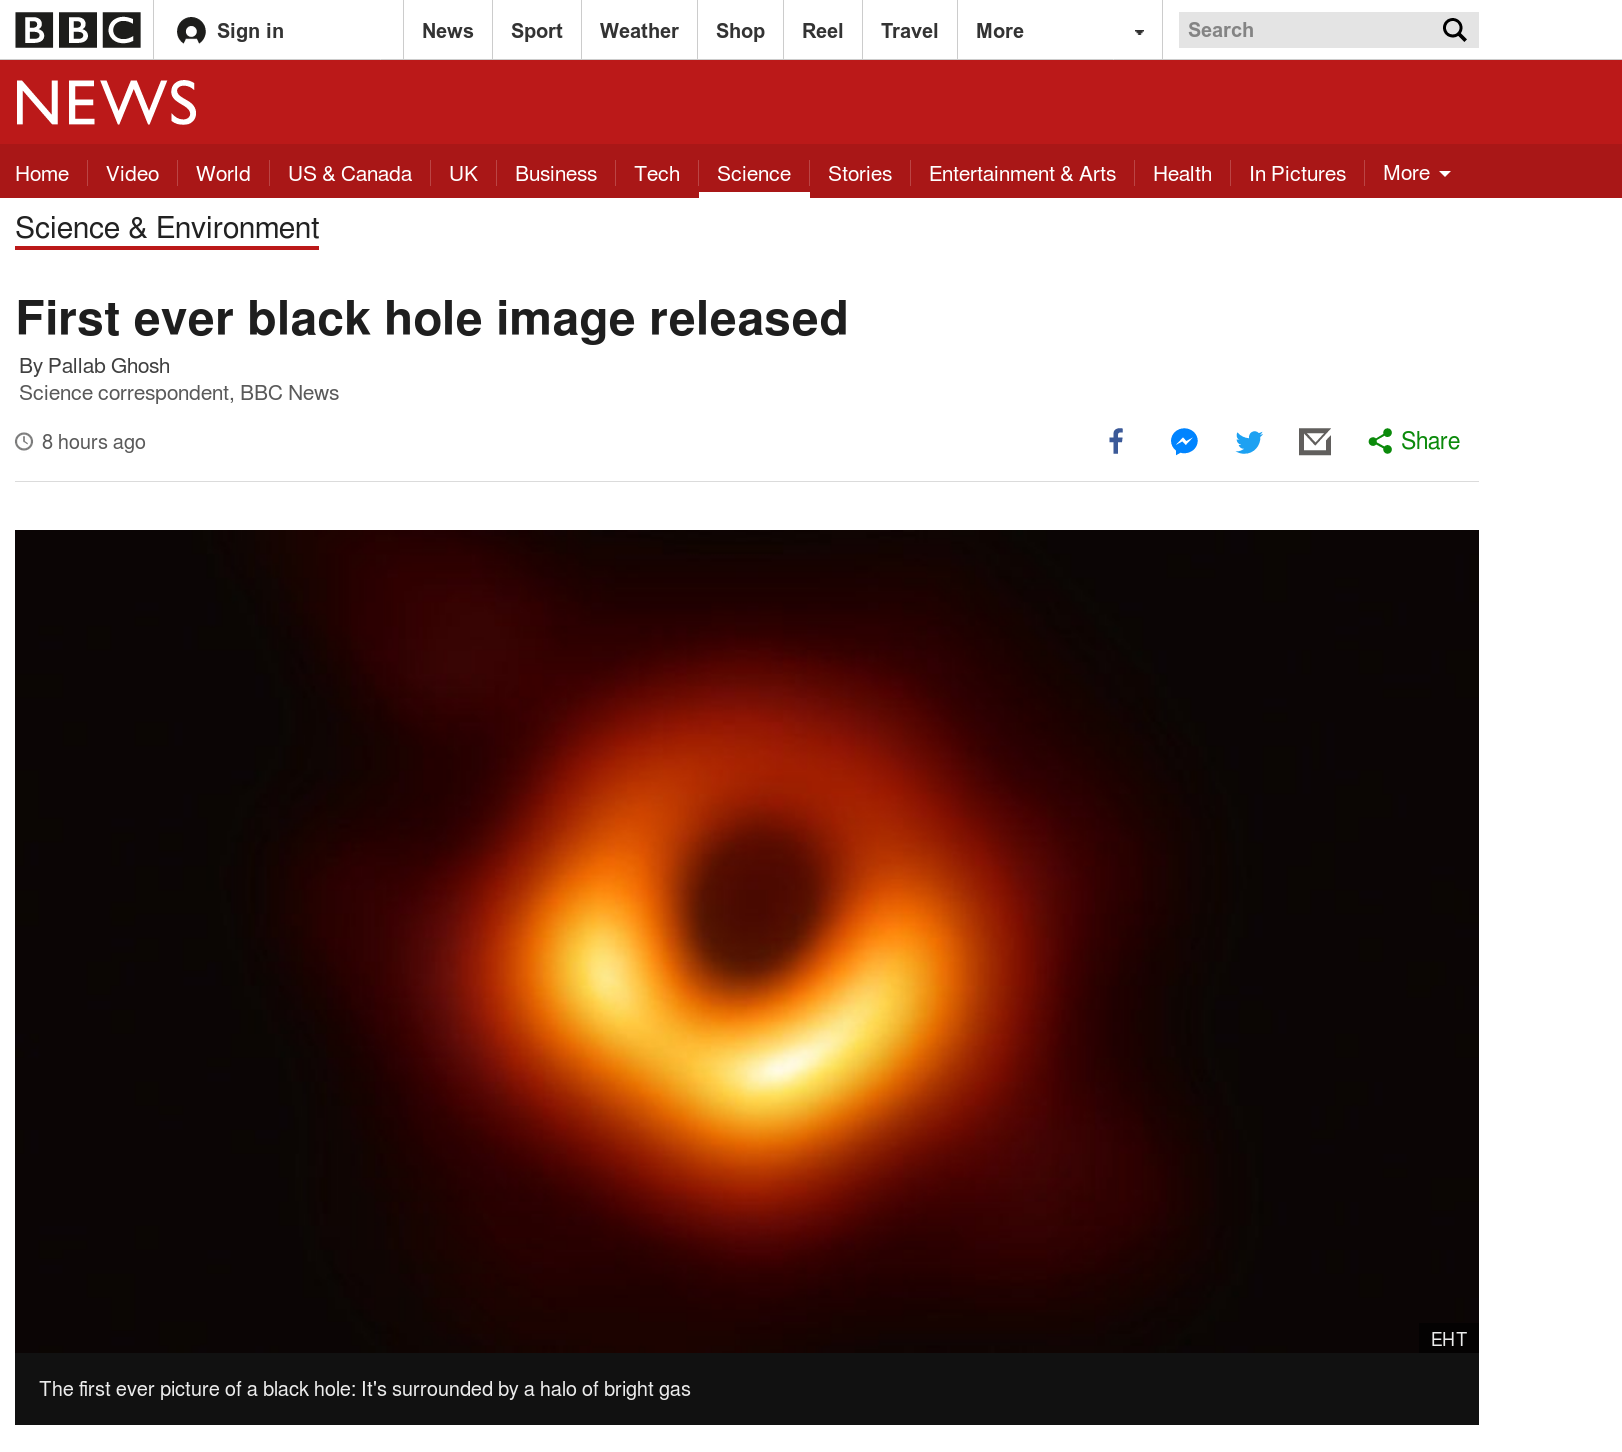Click the green Share icon
The height and width of the screenshot is (1452, 1622).
pos(1380,441)
